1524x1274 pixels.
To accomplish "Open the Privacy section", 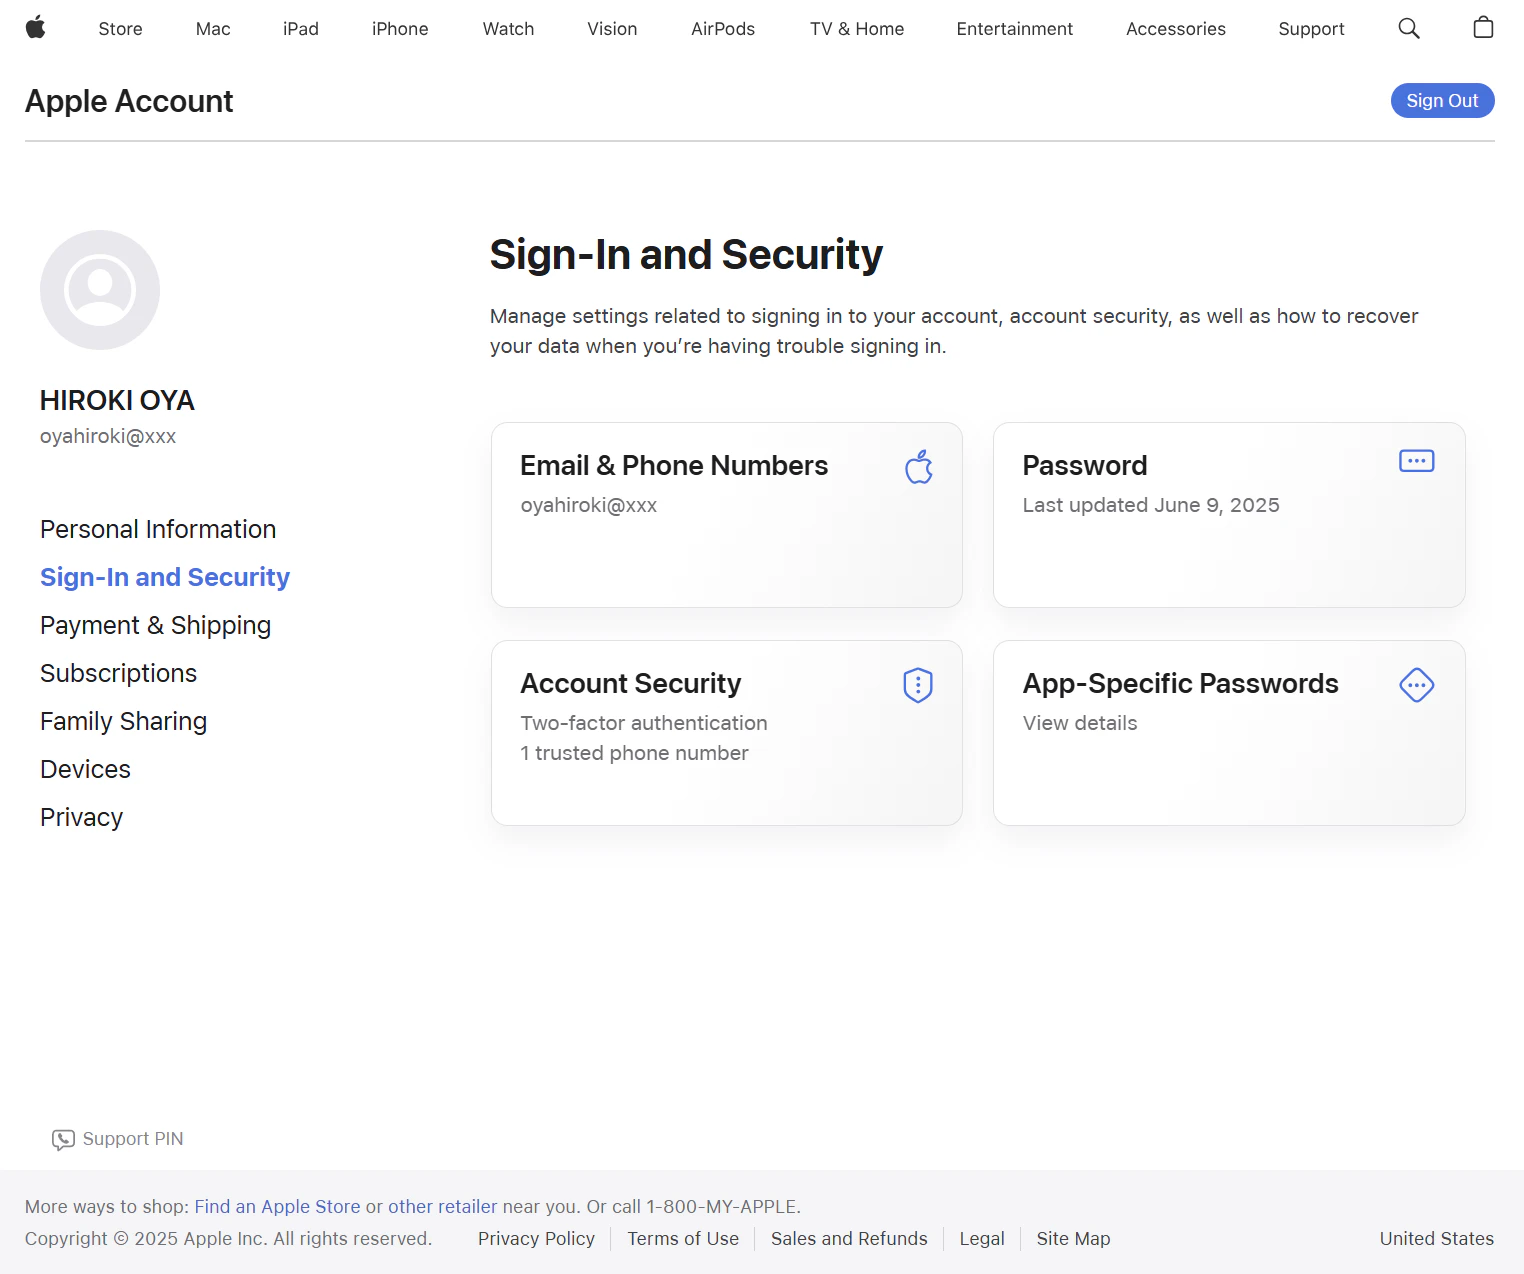I will pos(82,817).
